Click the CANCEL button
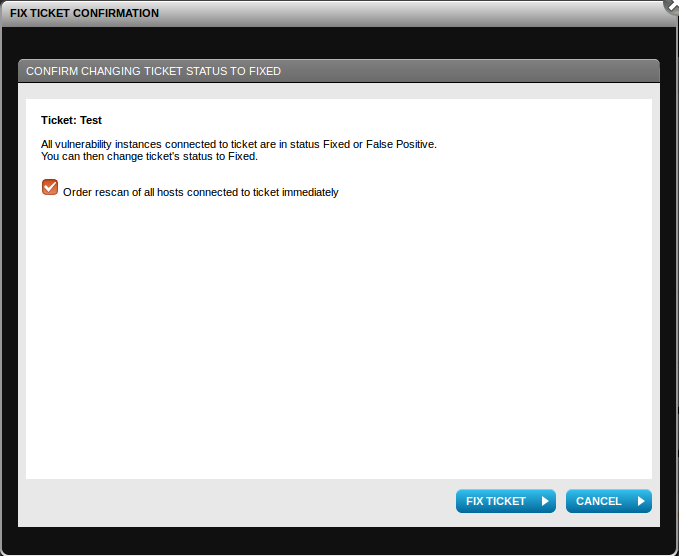The width and height of the screenshot is (679, 556). (608, 501)
